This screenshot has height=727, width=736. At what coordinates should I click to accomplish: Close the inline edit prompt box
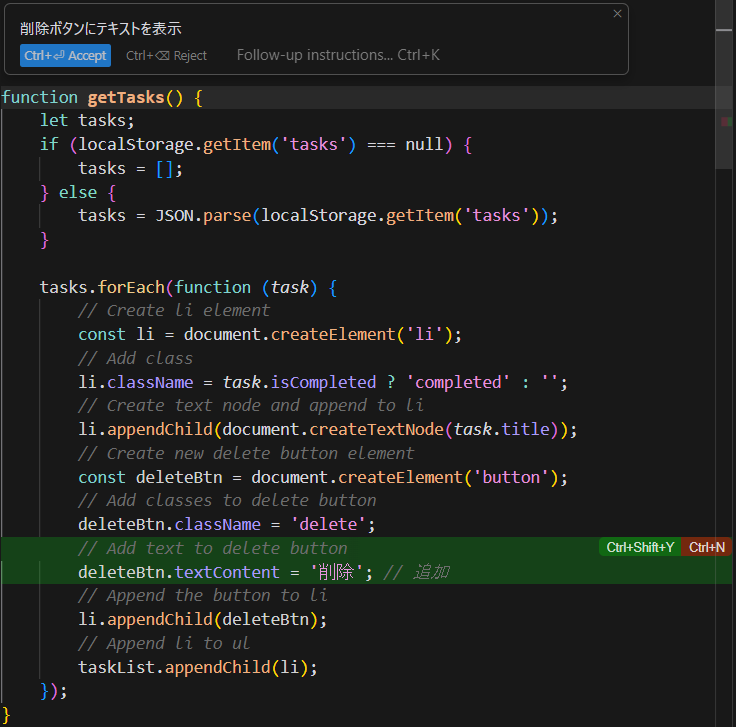[x=617, y=14]
